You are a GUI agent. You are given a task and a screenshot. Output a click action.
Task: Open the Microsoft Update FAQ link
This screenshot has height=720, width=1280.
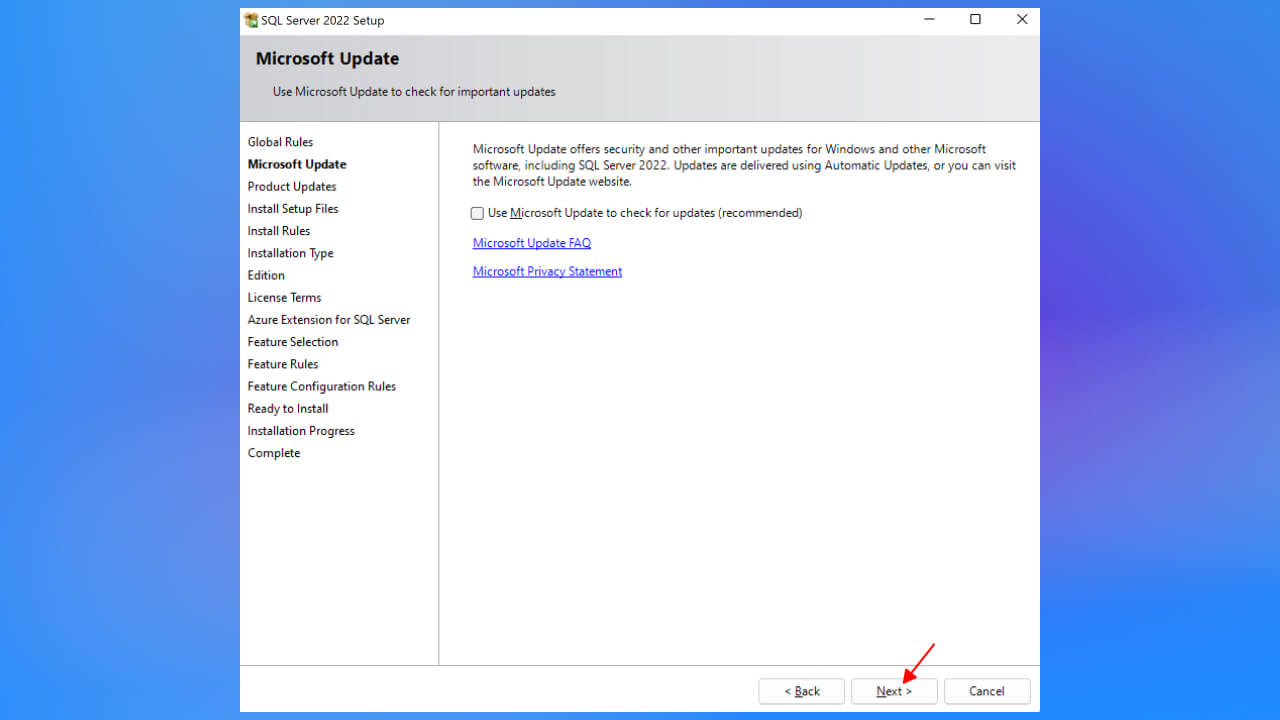tap(532, 243)
